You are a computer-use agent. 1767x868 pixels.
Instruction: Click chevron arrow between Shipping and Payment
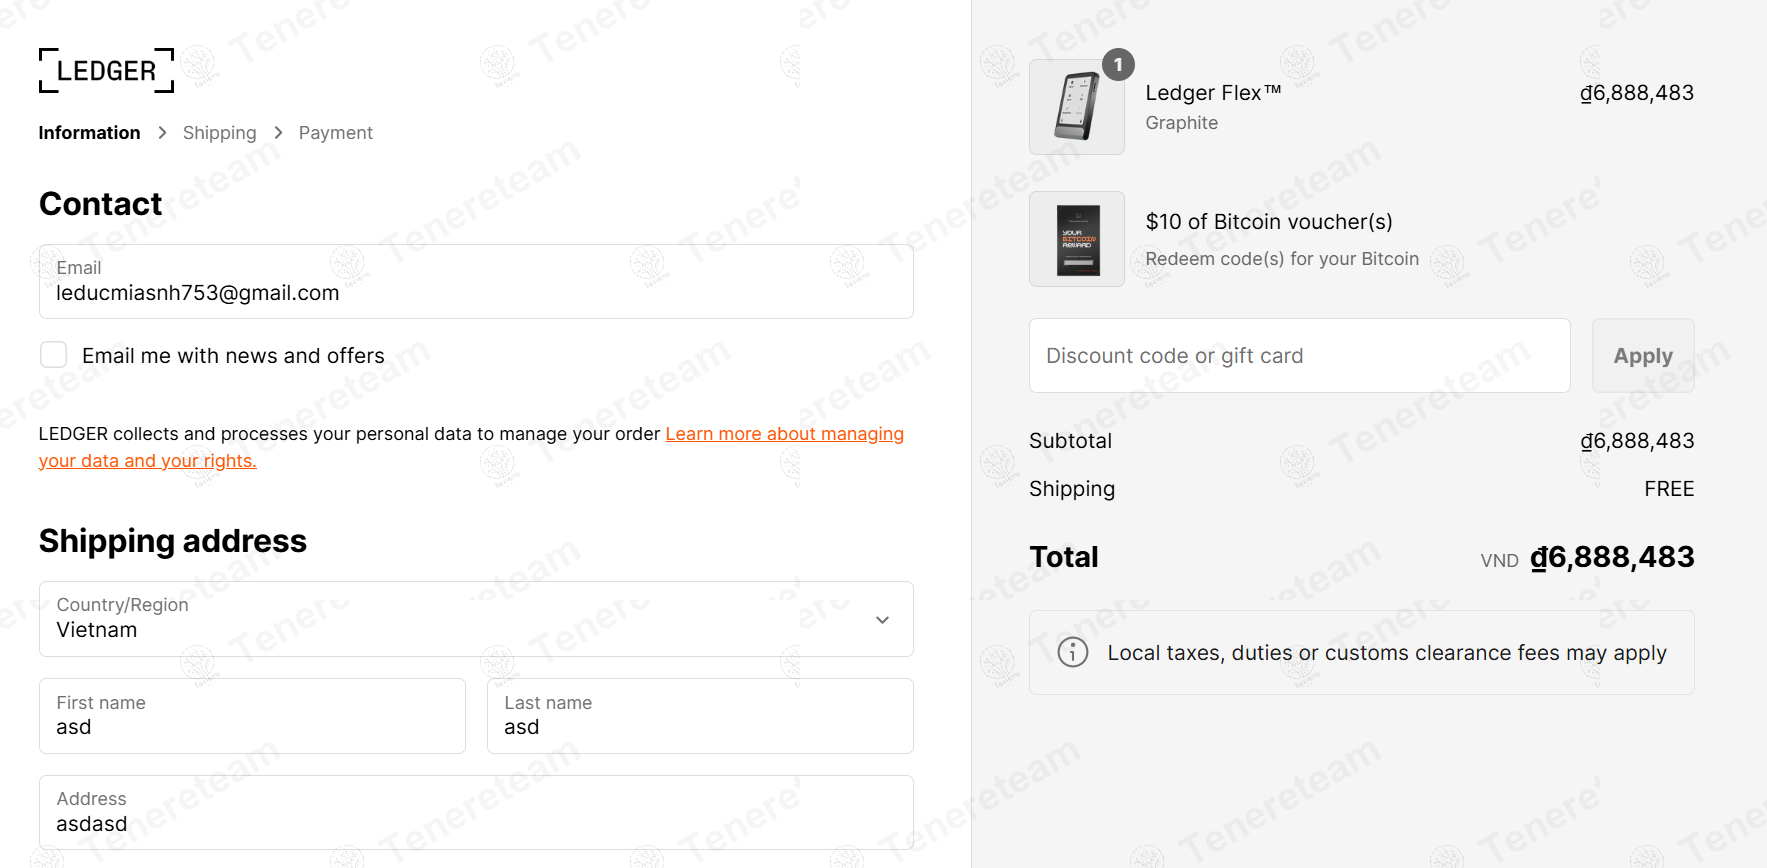click(x=278, y=133)
